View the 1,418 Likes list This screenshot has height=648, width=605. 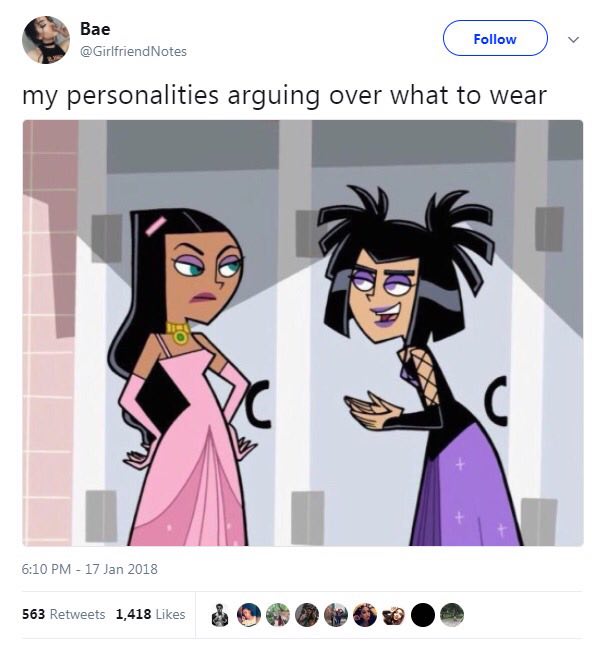pos(150,614)
